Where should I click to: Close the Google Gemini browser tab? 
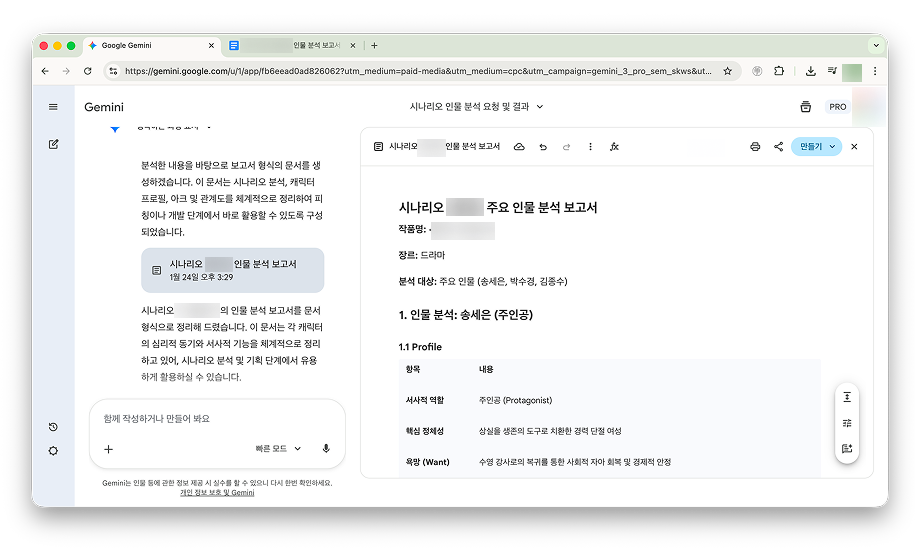211,46
